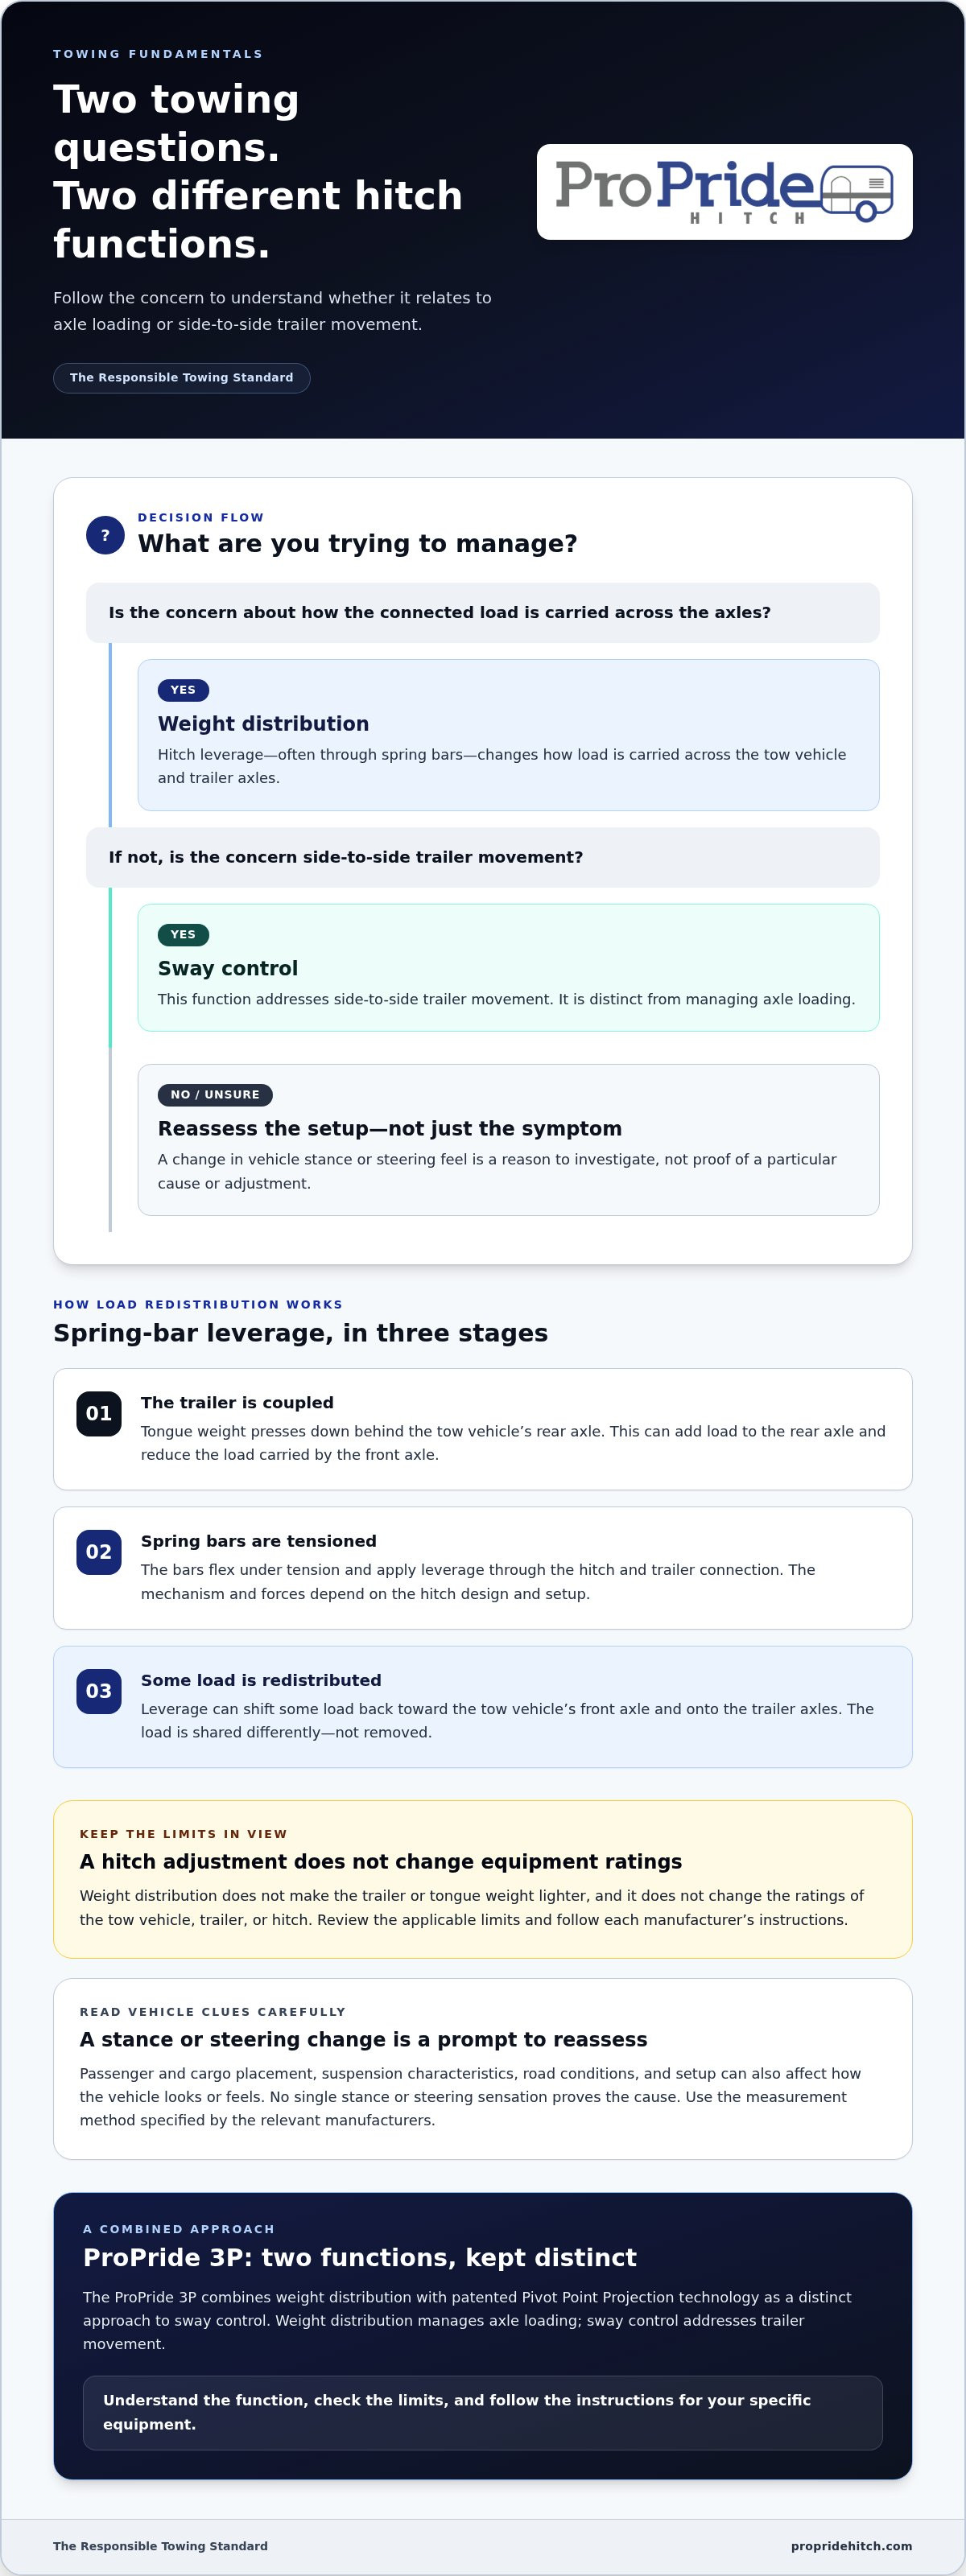The width and height of the screenshot is (966, 2576).
Task: Open the propridehitch.com footer link
Action: [x=851, y=2545]
